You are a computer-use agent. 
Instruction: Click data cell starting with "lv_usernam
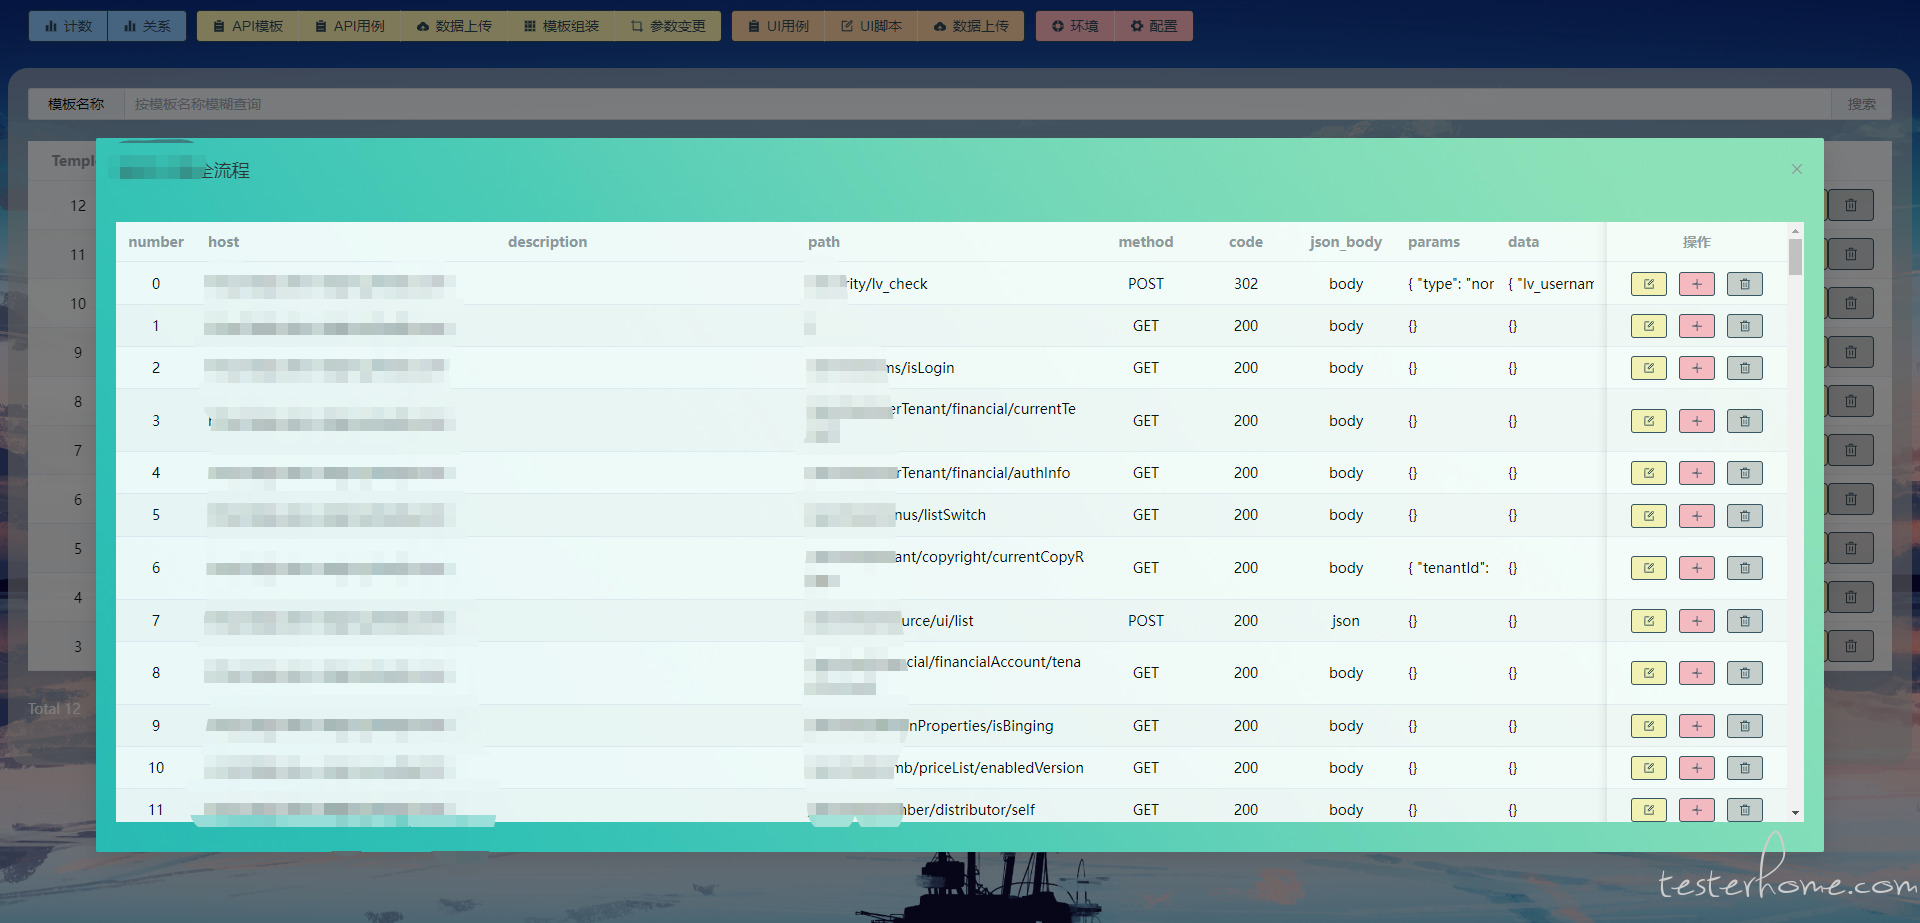1551,284
